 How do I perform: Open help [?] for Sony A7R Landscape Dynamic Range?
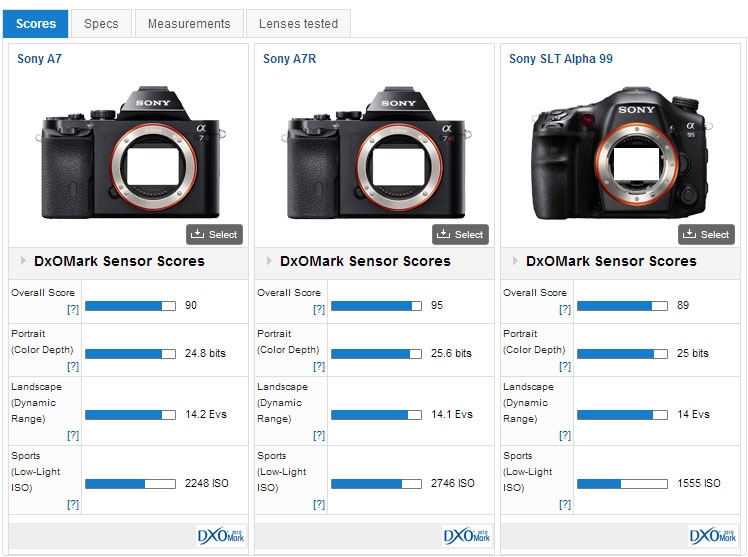(319, 435)
